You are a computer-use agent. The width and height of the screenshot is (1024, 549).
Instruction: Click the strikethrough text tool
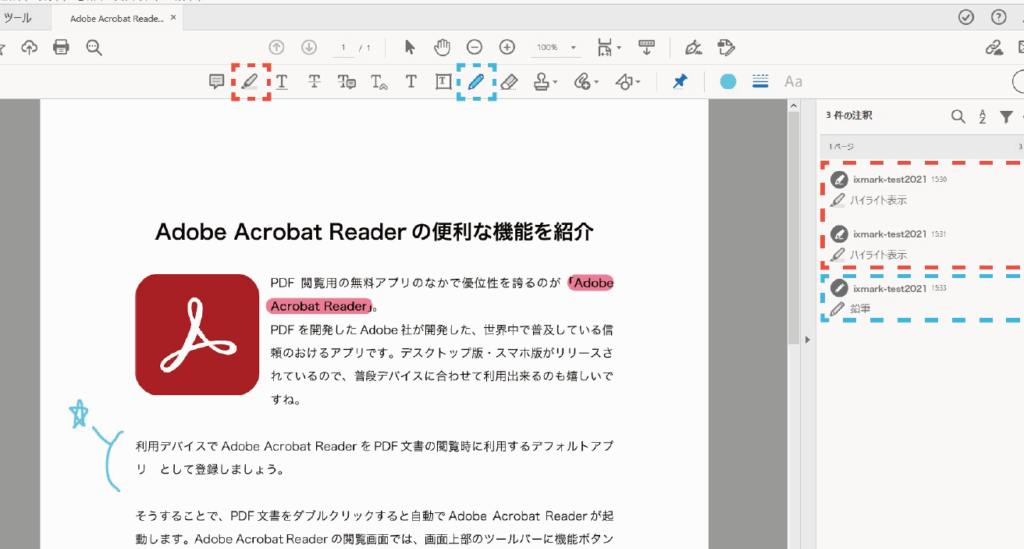tap(314, 82)
